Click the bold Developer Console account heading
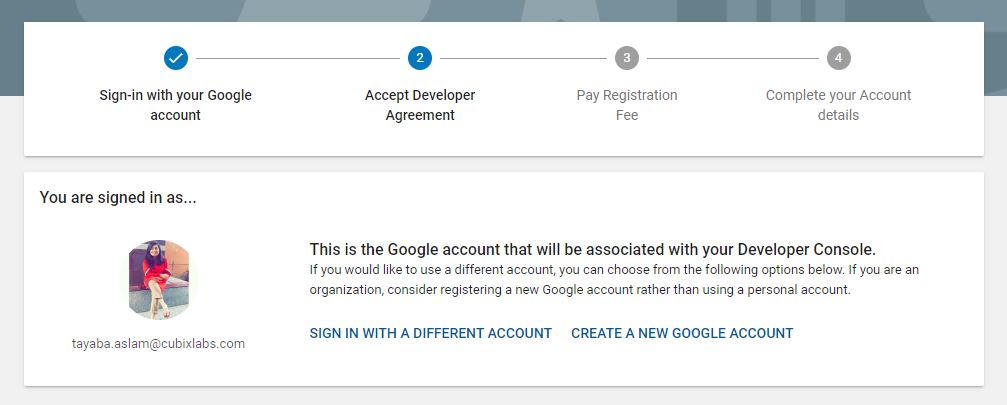This screenshot has height=405, width=1007. [x=592, y=249]
